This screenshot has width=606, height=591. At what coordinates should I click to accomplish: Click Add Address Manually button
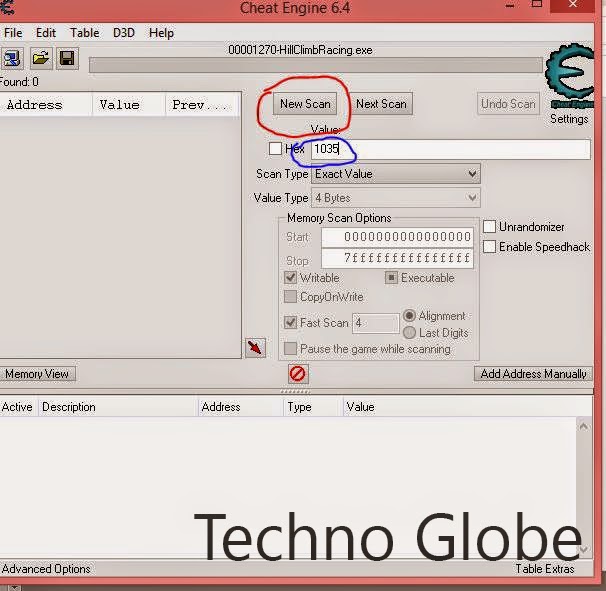point(533,374)
